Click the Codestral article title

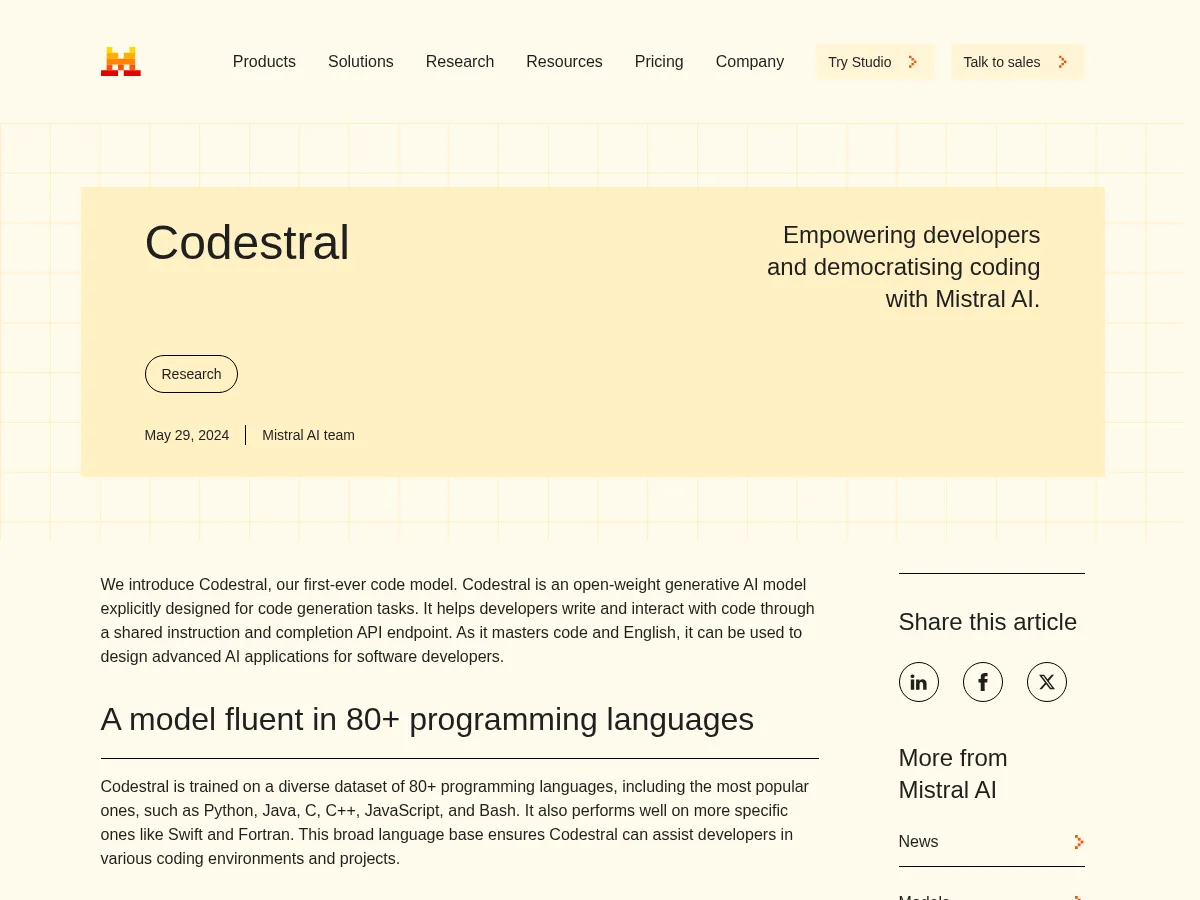click(x=247, y=242)
